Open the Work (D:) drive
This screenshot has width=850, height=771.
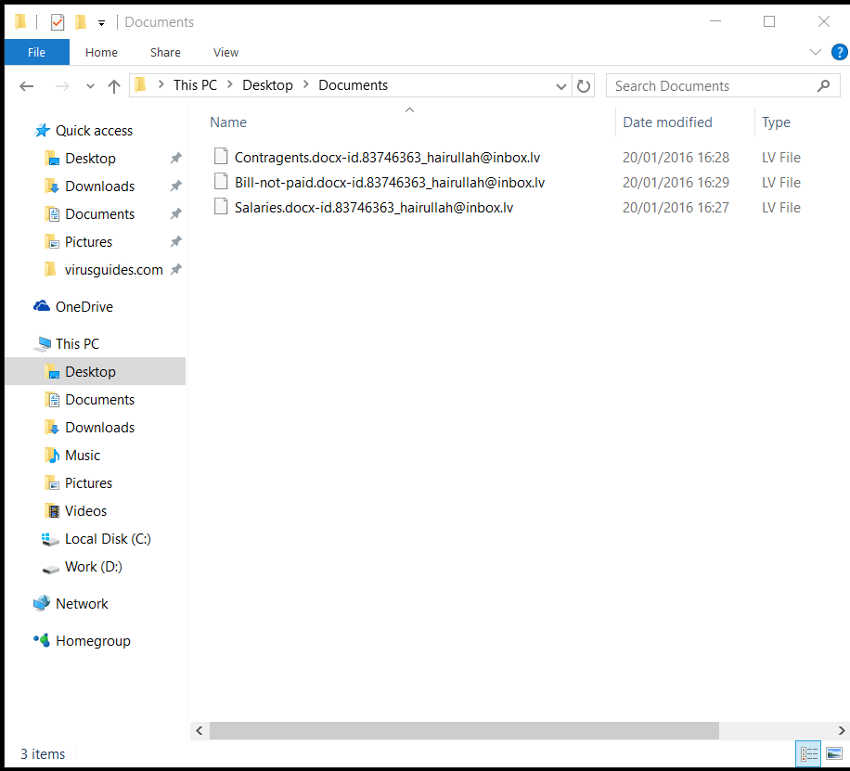(x=93, y=567)
